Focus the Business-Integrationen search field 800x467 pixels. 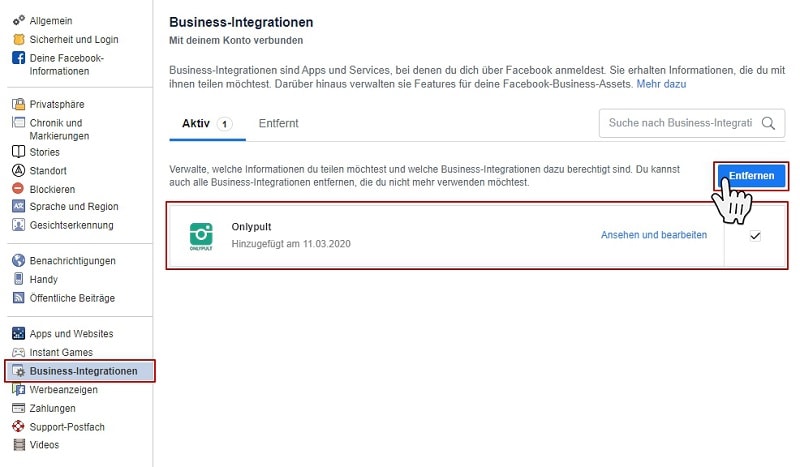pos(680,123)
